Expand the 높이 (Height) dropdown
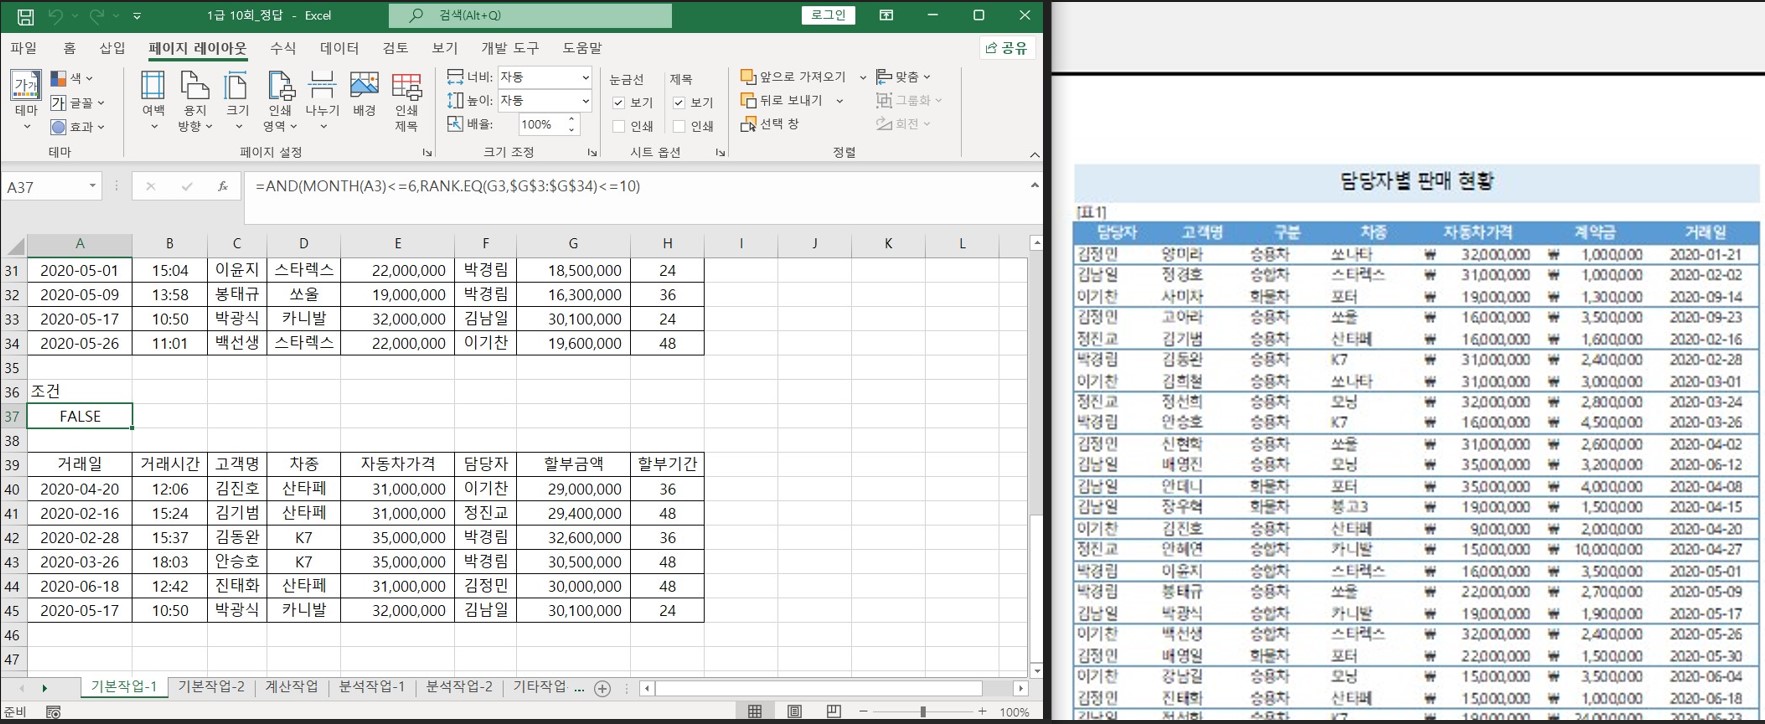This screenshot has width=1765, height=724. [x=585, y=101]
